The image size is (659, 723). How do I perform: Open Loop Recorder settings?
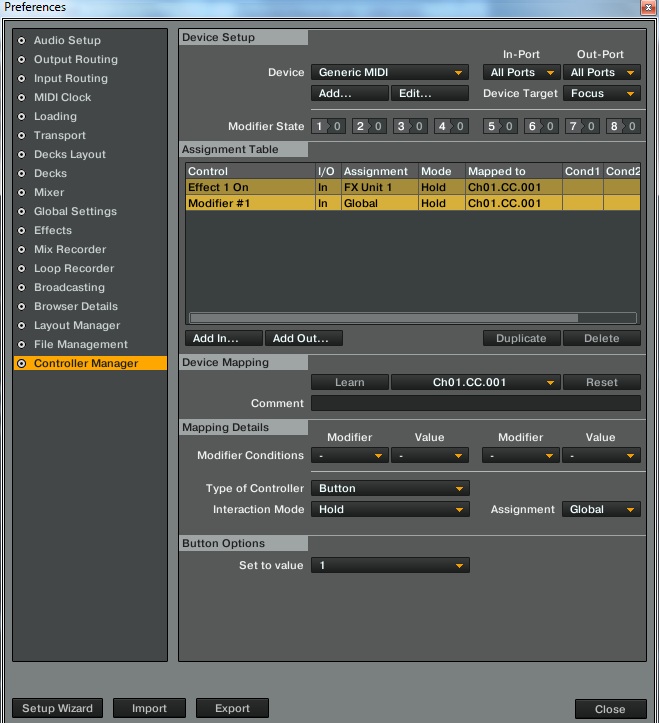point(74,268)
